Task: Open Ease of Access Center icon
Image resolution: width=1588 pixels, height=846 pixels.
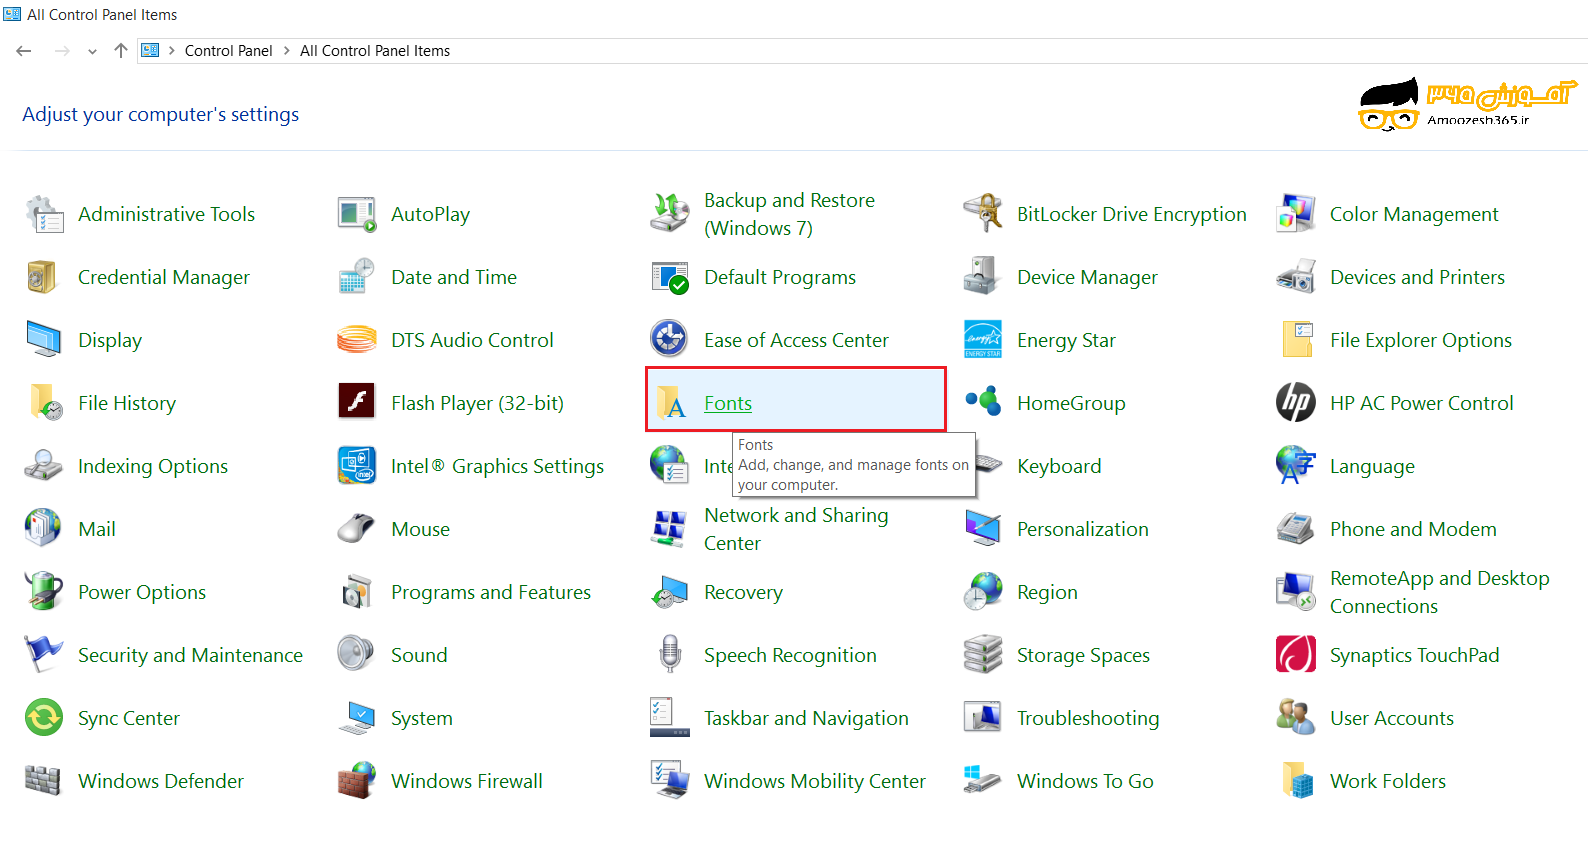Action: (670, 340)
